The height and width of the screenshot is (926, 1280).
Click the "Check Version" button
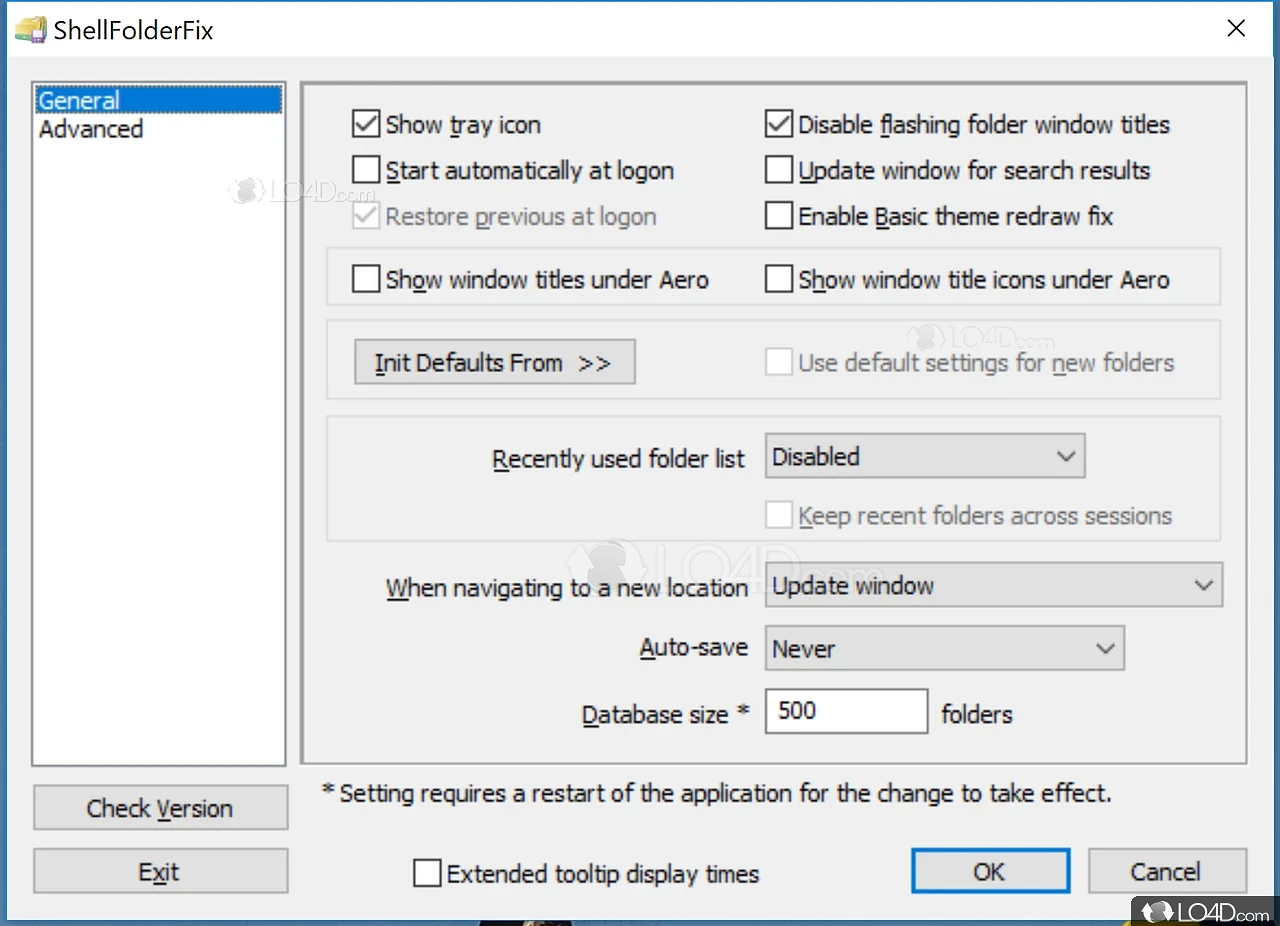coord(160,807)
